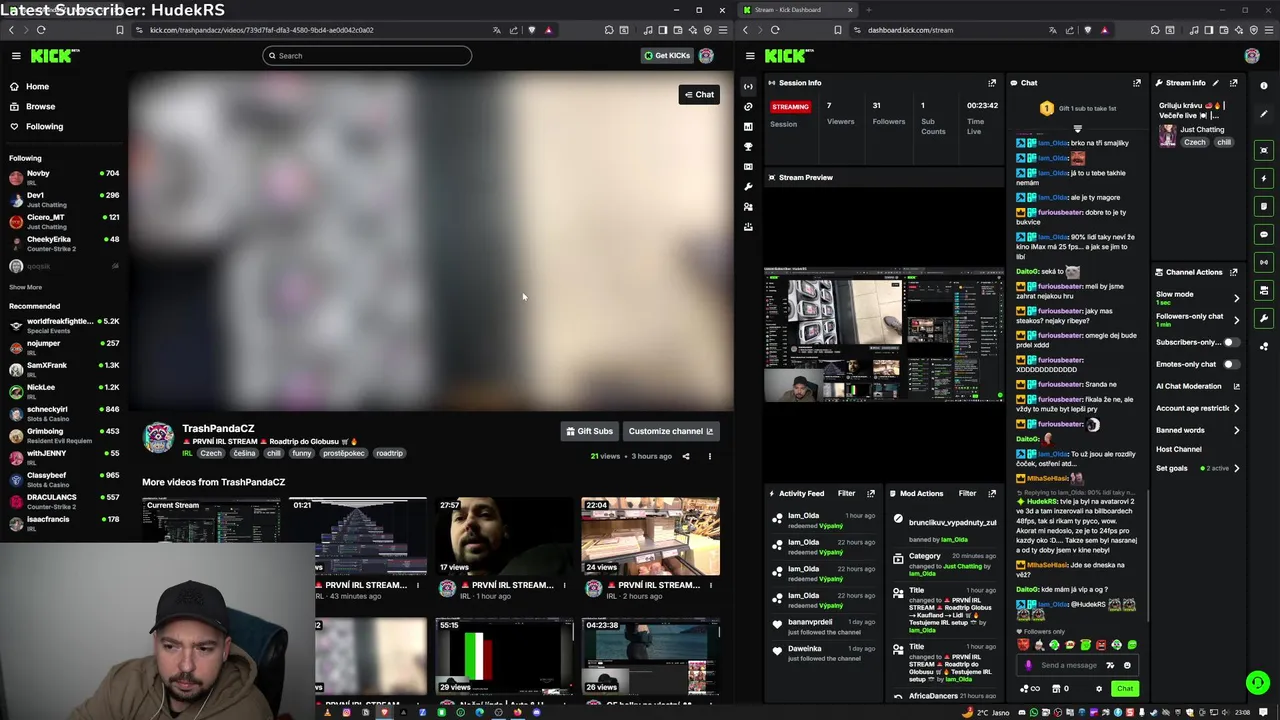Click the Just Chatting category in Stream Info
Viewport: 1280px width, 720px height.
1202,129
